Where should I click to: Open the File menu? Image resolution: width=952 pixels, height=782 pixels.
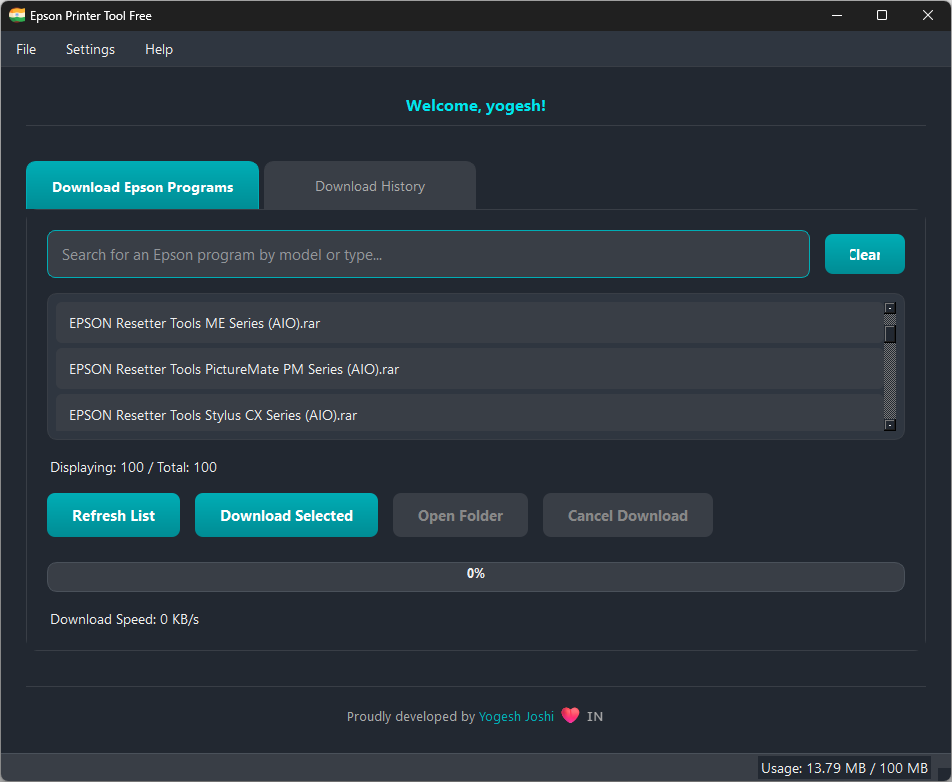click(26, 49)
